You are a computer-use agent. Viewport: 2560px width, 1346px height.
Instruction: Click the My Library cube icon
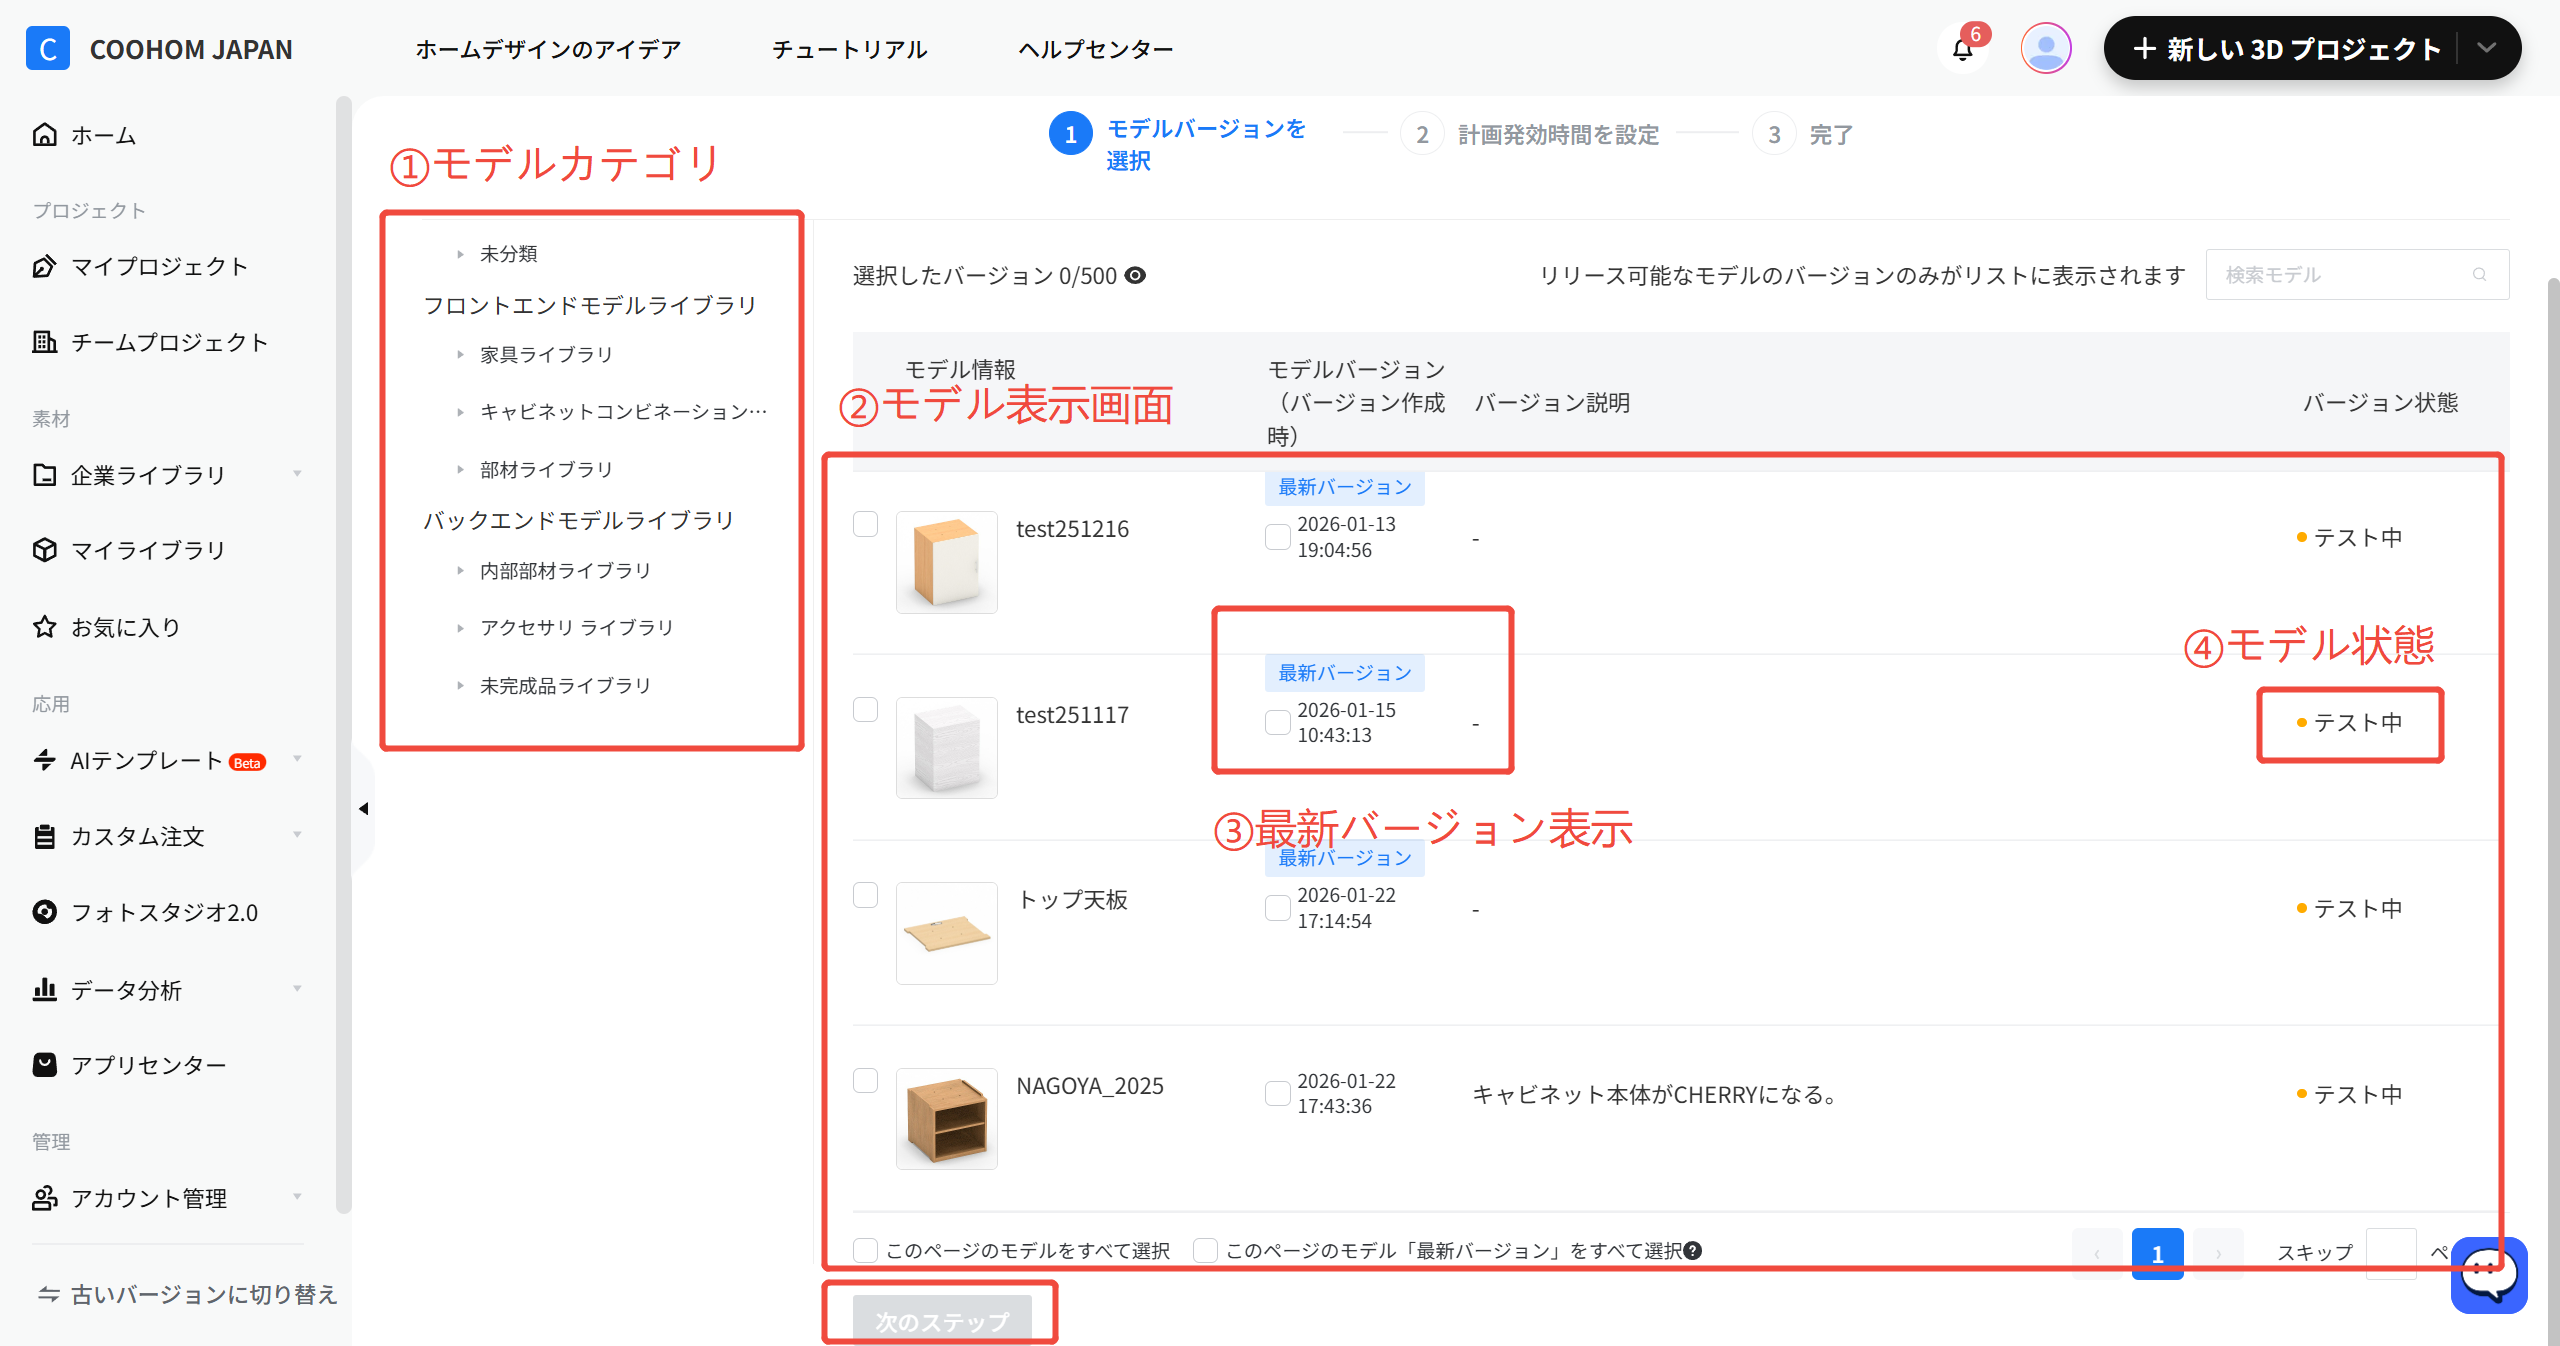tap(44, 550)
